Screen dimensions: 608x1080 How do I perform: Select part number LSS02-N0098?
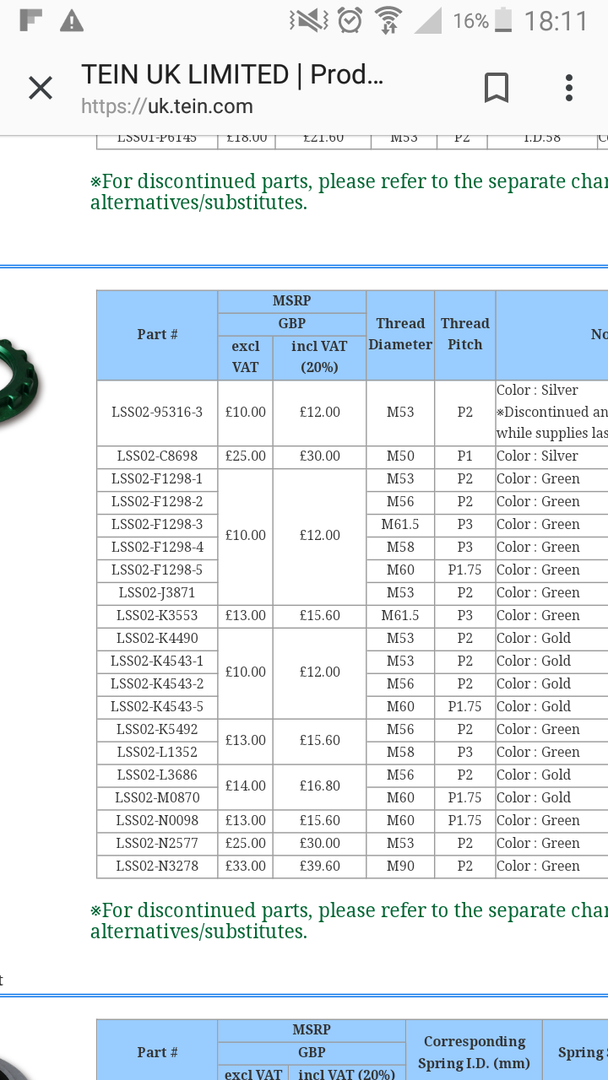[x=157, y=820]
